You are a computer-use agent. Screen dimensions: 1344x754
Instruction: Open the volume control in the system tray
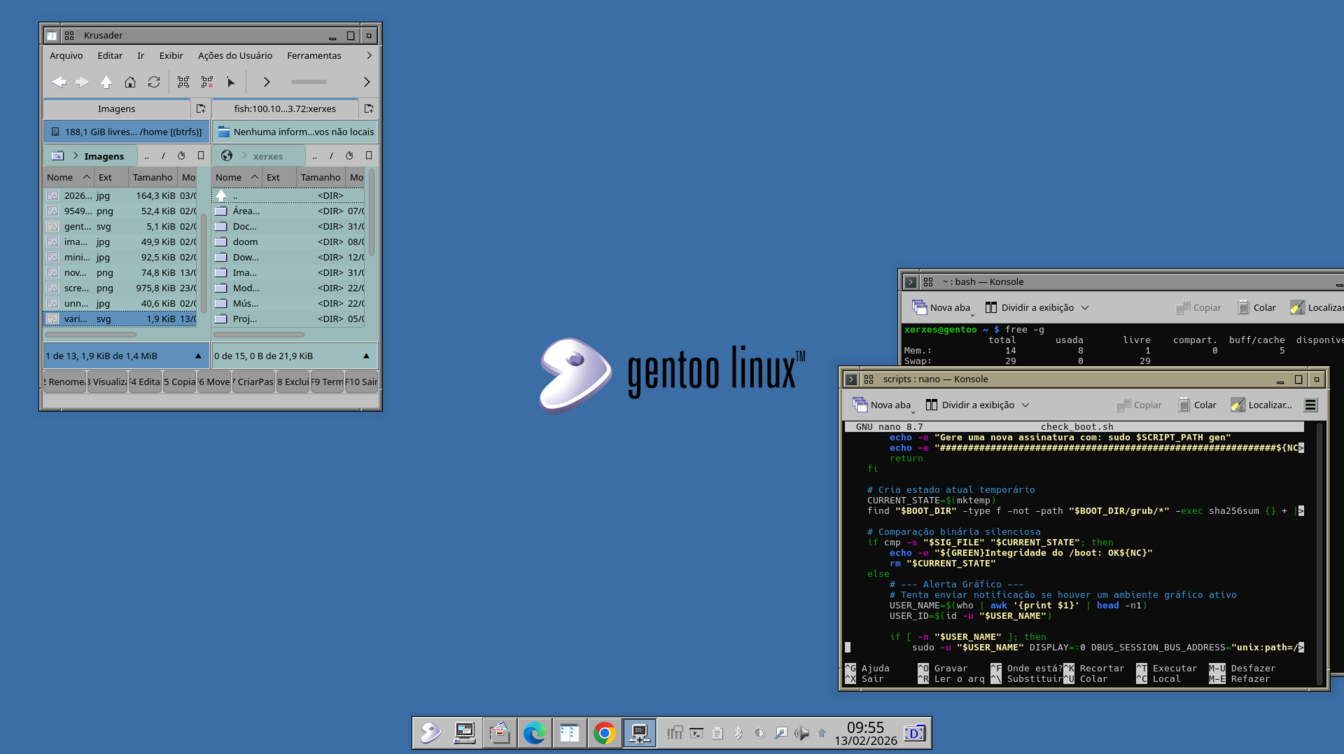click(801, 733)
